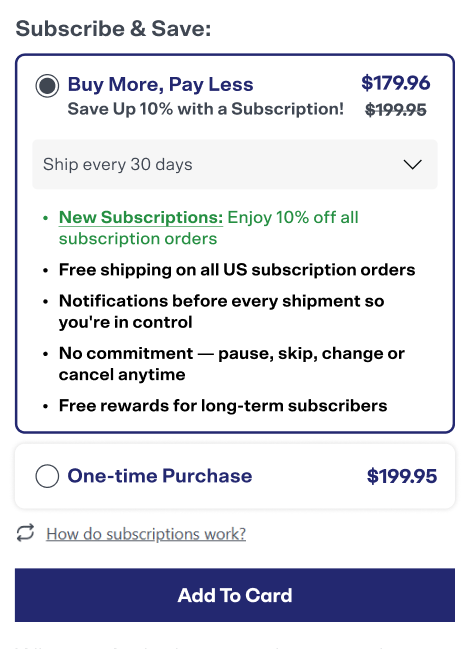Click the subscription cycle arrows icon
Image resolution: width=469 pixels, height=649 pixels.
tap(26, 533)
